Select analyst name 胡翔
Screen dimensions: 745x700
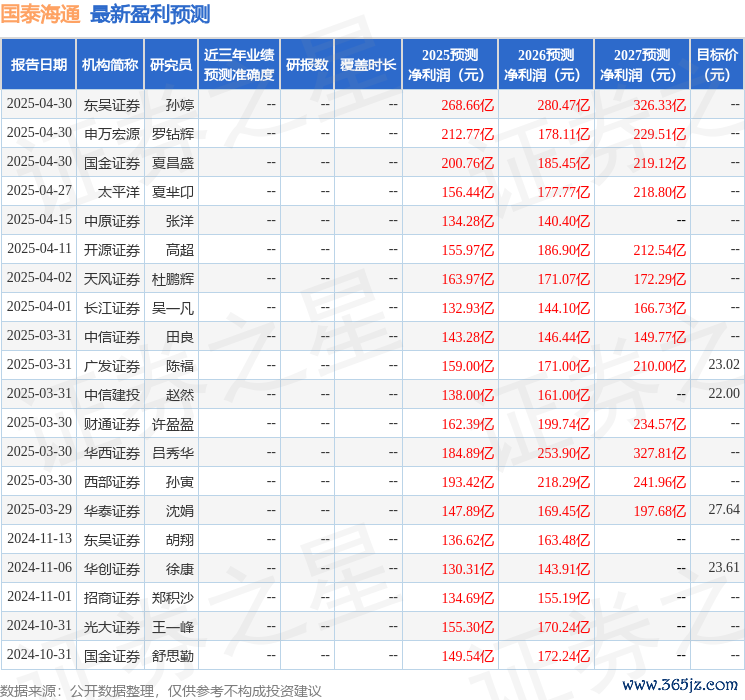click(180, 540)
